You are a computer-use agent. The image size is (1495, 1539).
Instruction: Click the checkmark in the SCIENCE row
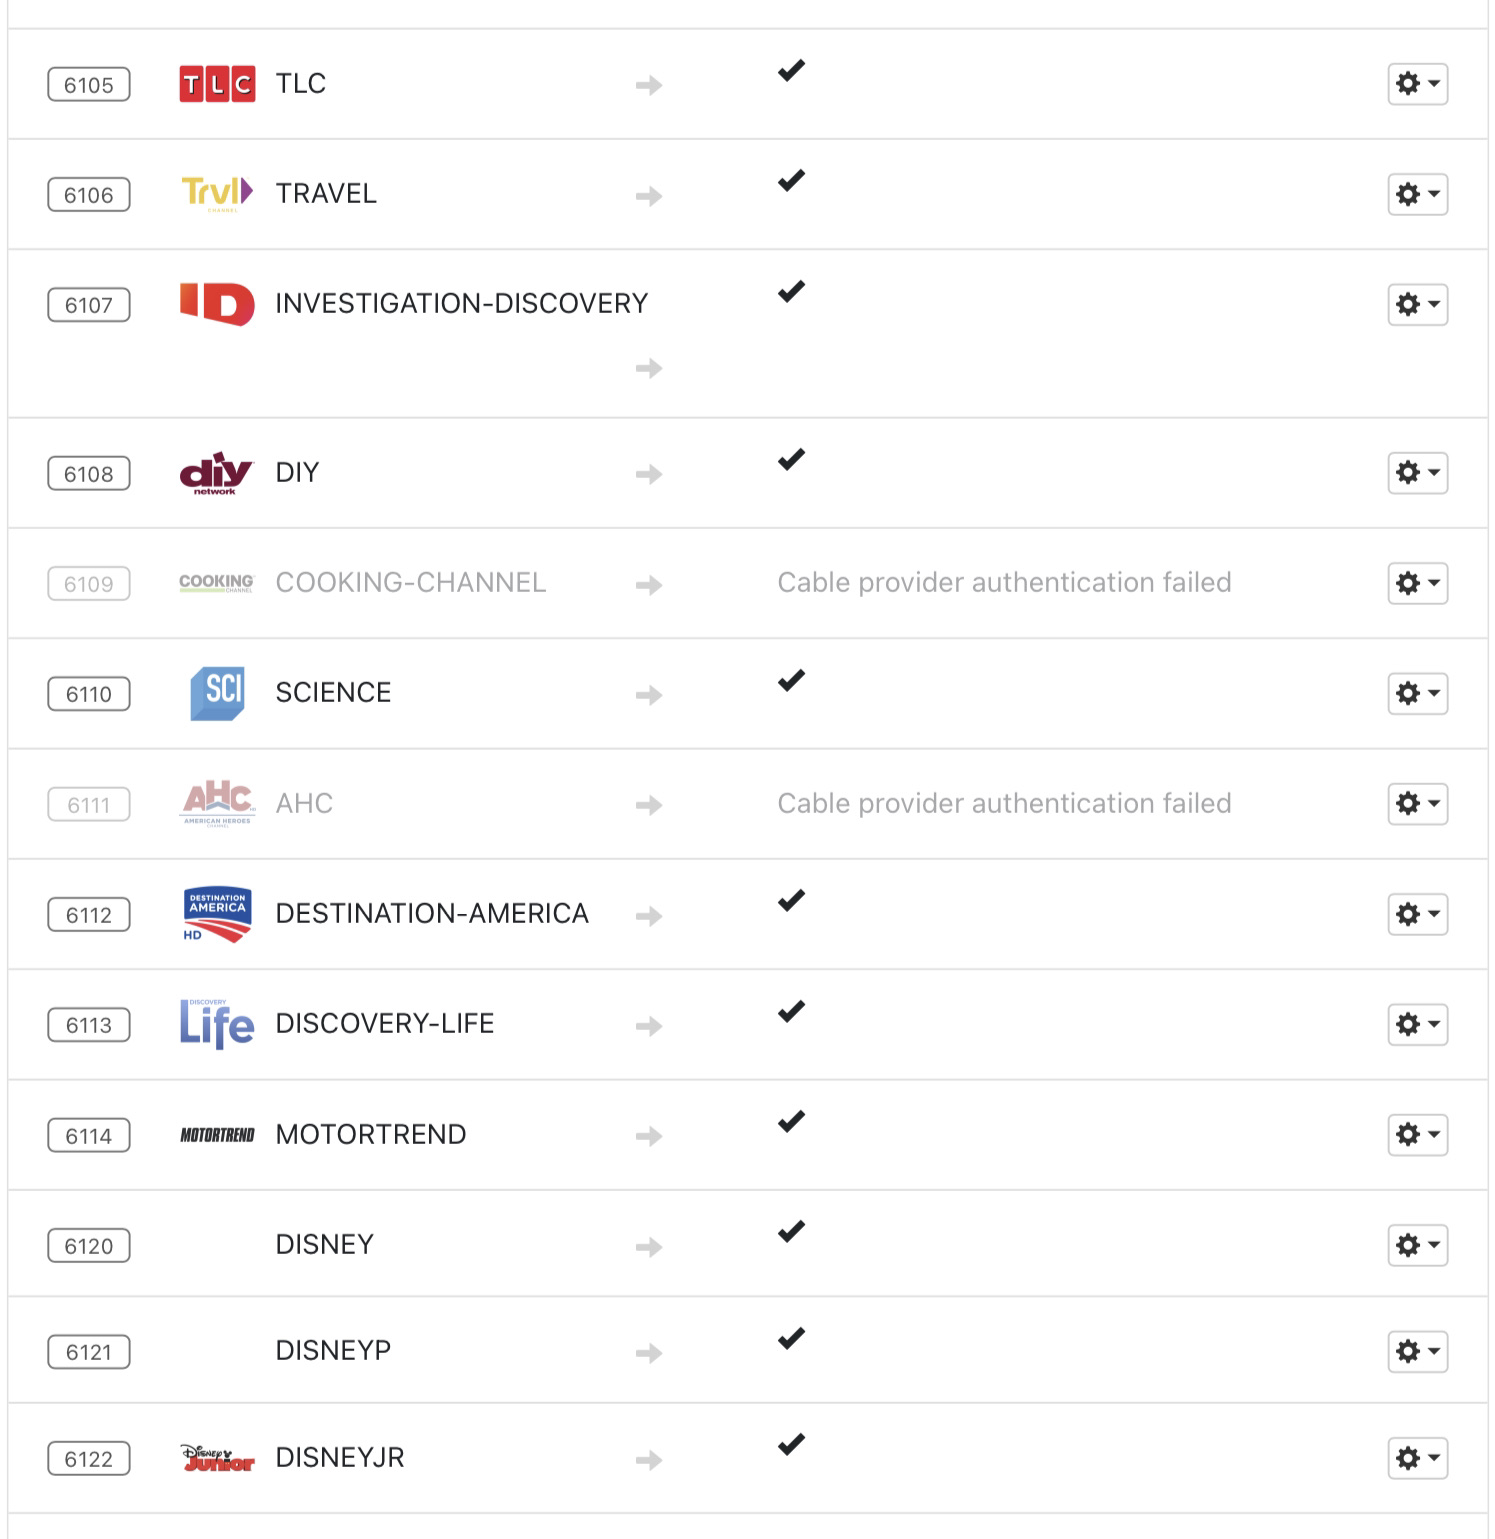tap(791, 681)
